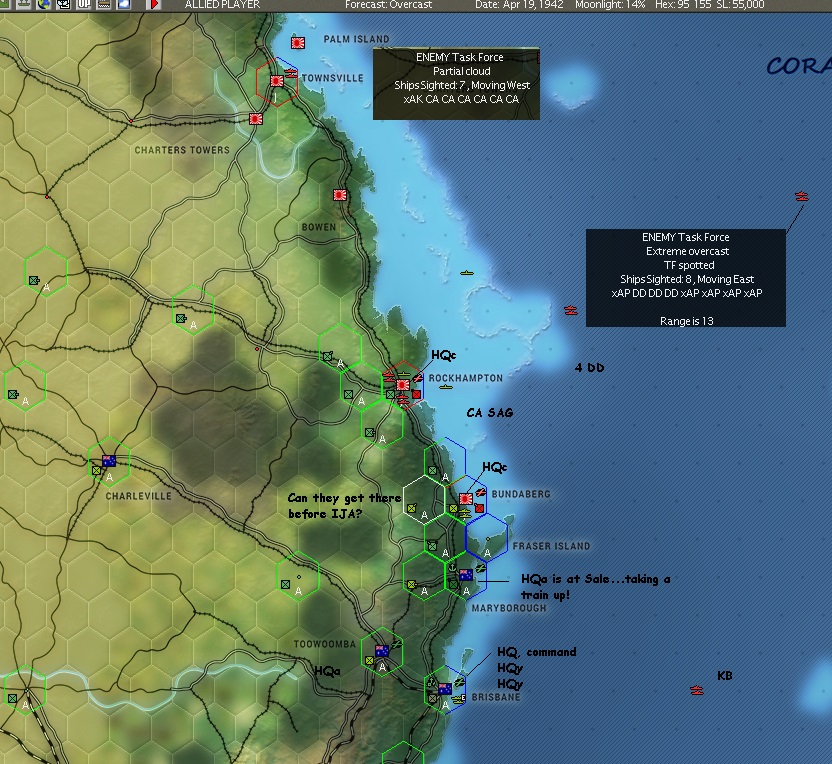Click red enemy task force east of Brisbane
The image size is (832, 764).
click(697, 690)
